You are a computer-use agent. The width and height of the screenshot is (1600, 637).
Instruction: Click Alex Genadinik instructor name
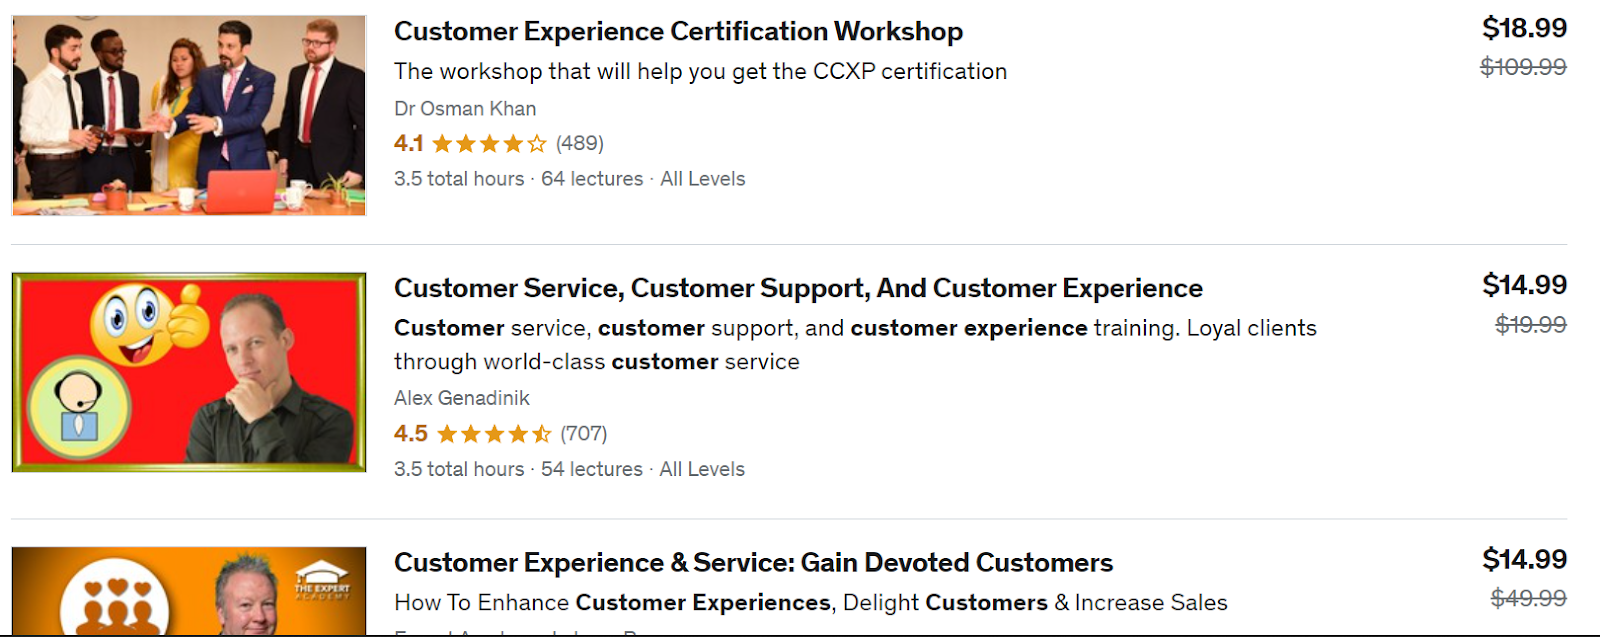tap(462, 398)
